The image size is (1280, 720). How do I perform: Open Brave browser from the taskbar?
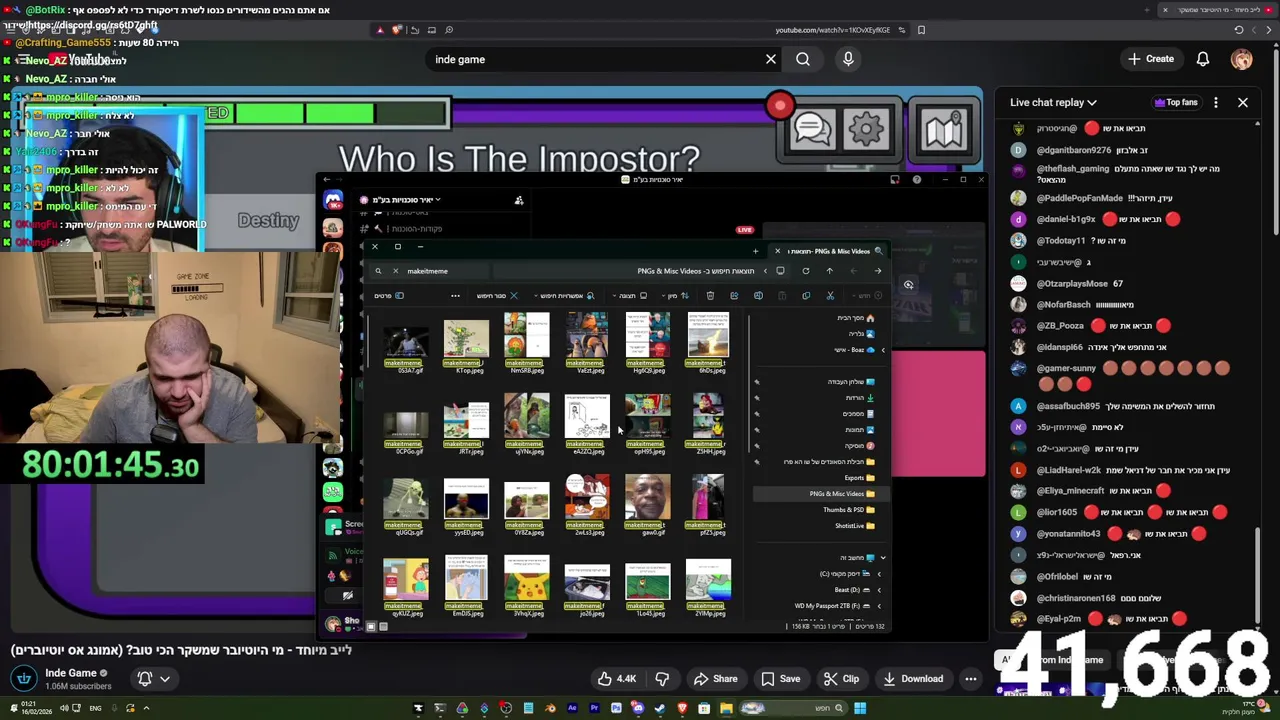[682, 708]
